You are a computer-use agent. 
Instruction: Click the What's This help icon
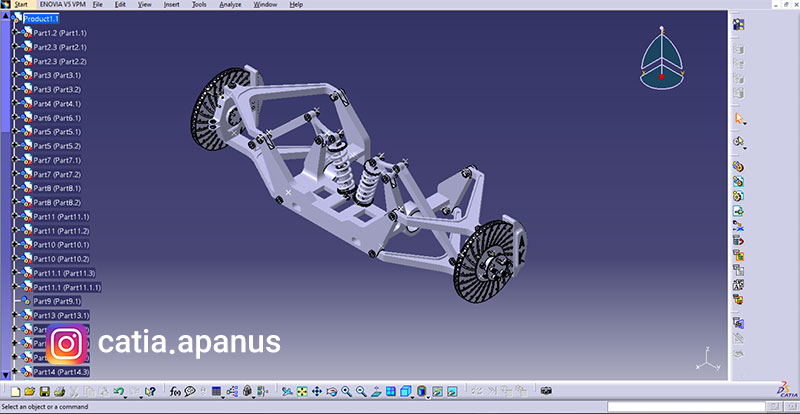click(150, 392)
